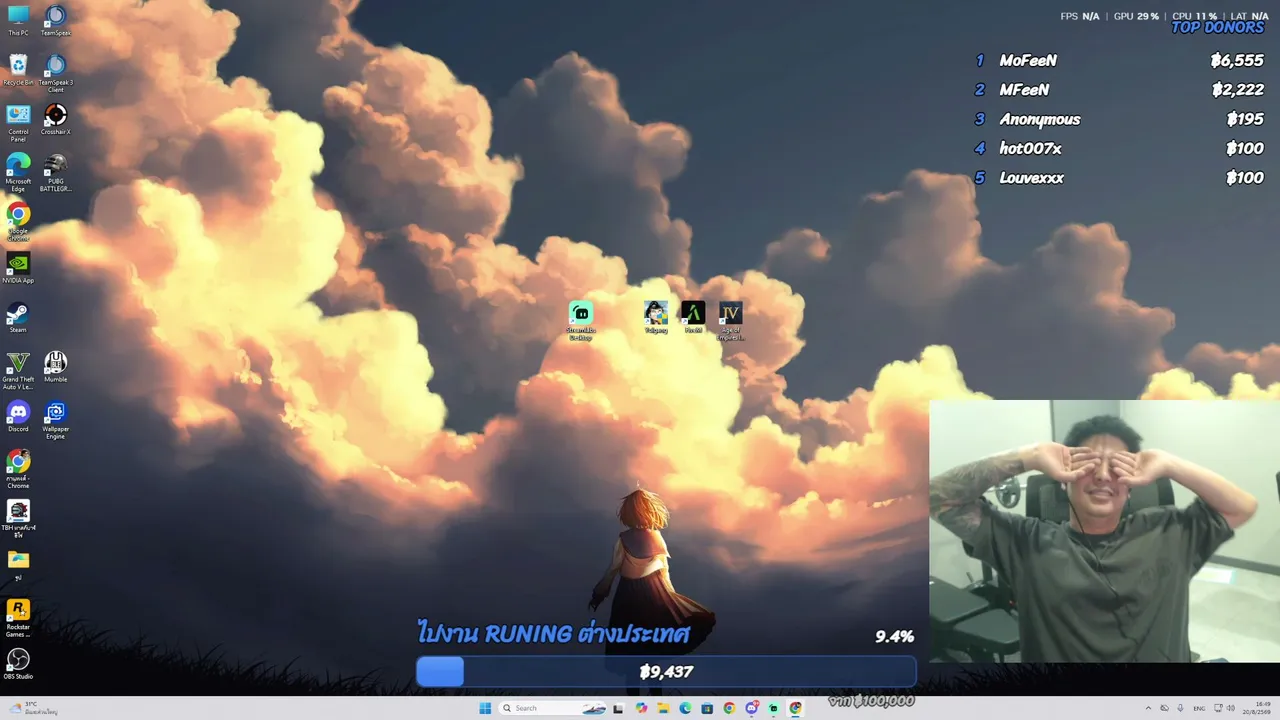Switch to Streamlabs in the taskbar
Screen dimensions: 1280x720
[x=773, y=708]
